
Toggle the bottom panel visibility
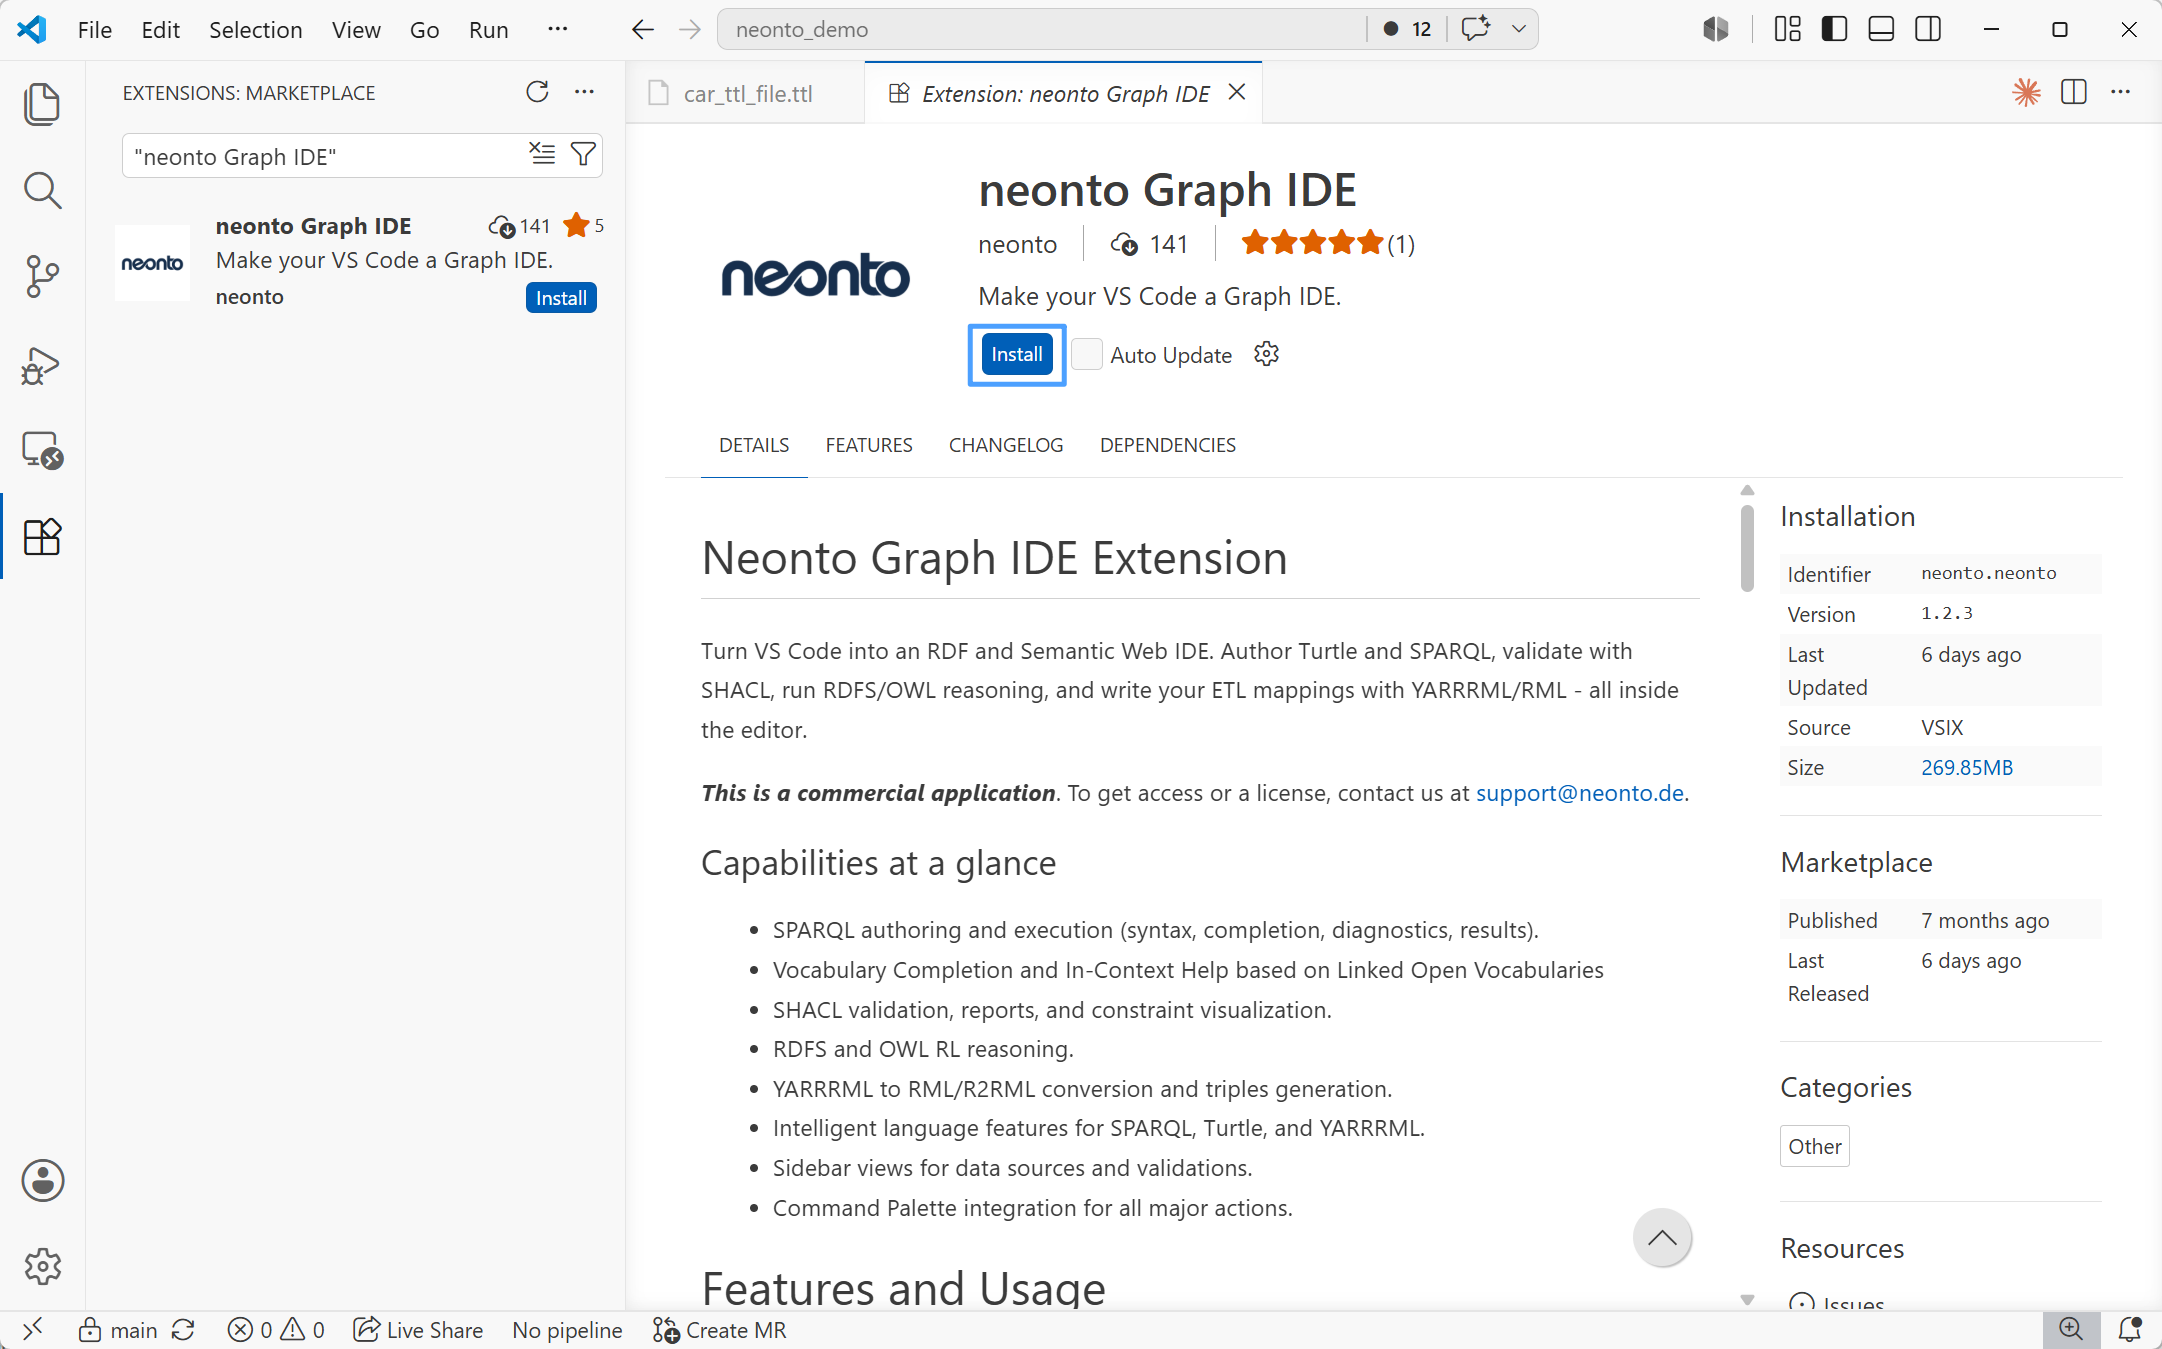click(1881, 29)
